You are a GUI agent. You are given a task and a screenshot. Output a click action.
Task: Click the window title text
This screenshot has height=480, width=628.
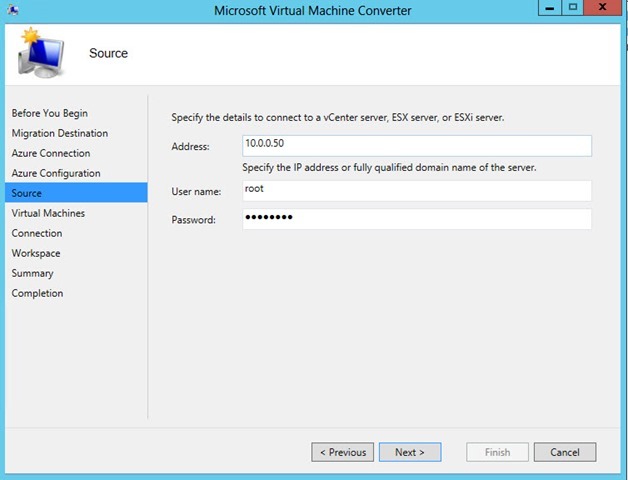[312, 10]
